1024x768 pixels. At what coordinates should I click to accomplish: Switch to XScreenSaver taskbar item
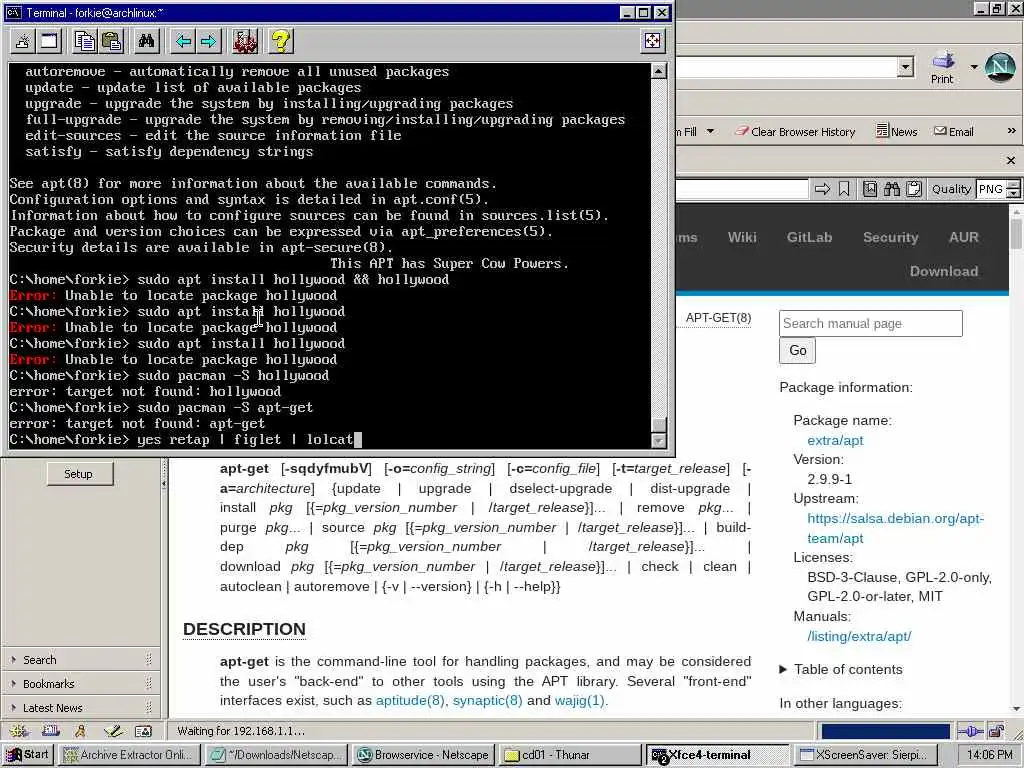click(x=867, y=755)
